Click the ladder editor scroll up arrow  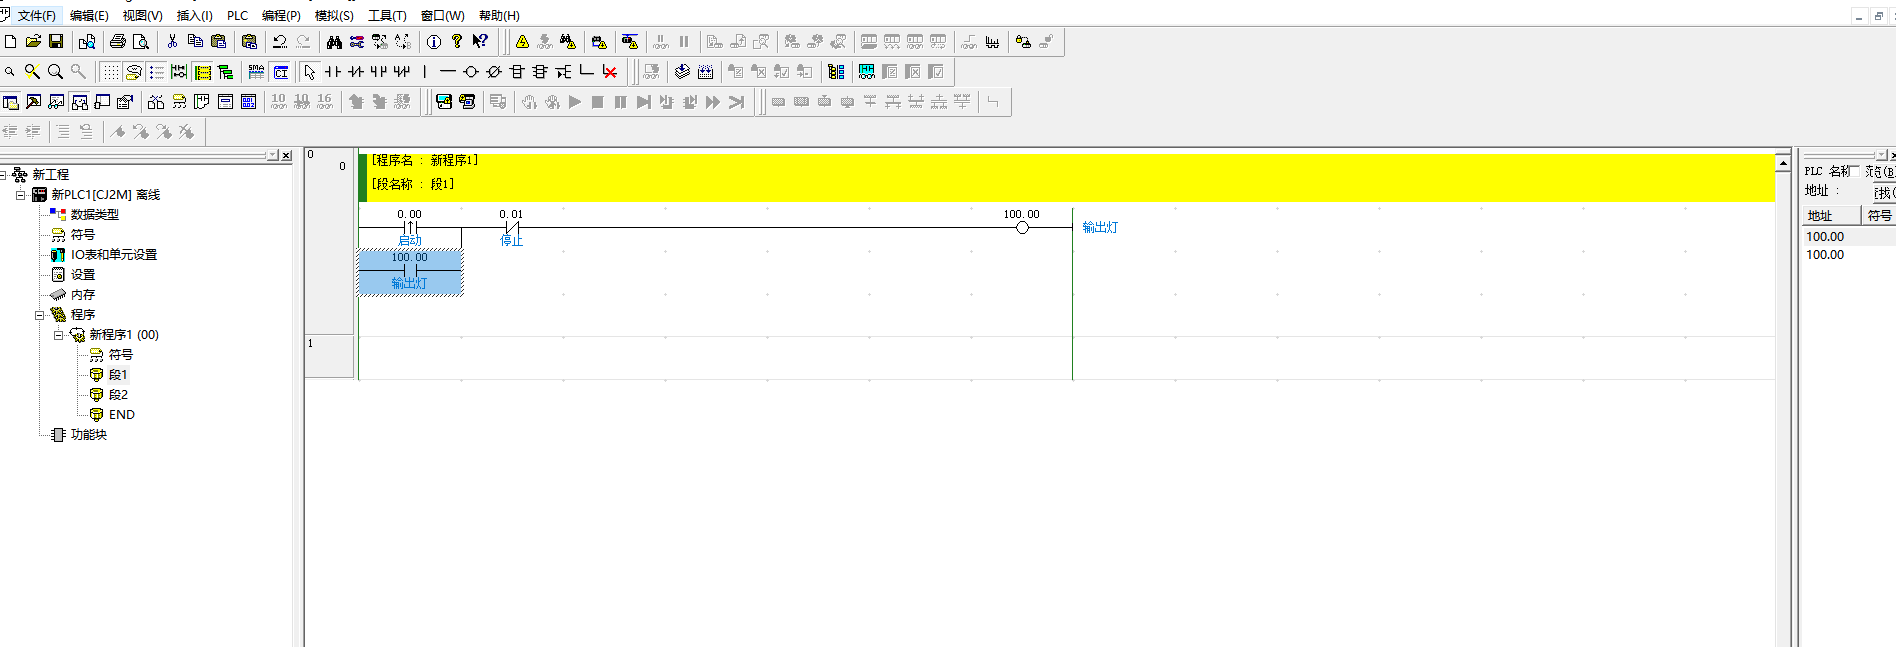click(1783, 162)
